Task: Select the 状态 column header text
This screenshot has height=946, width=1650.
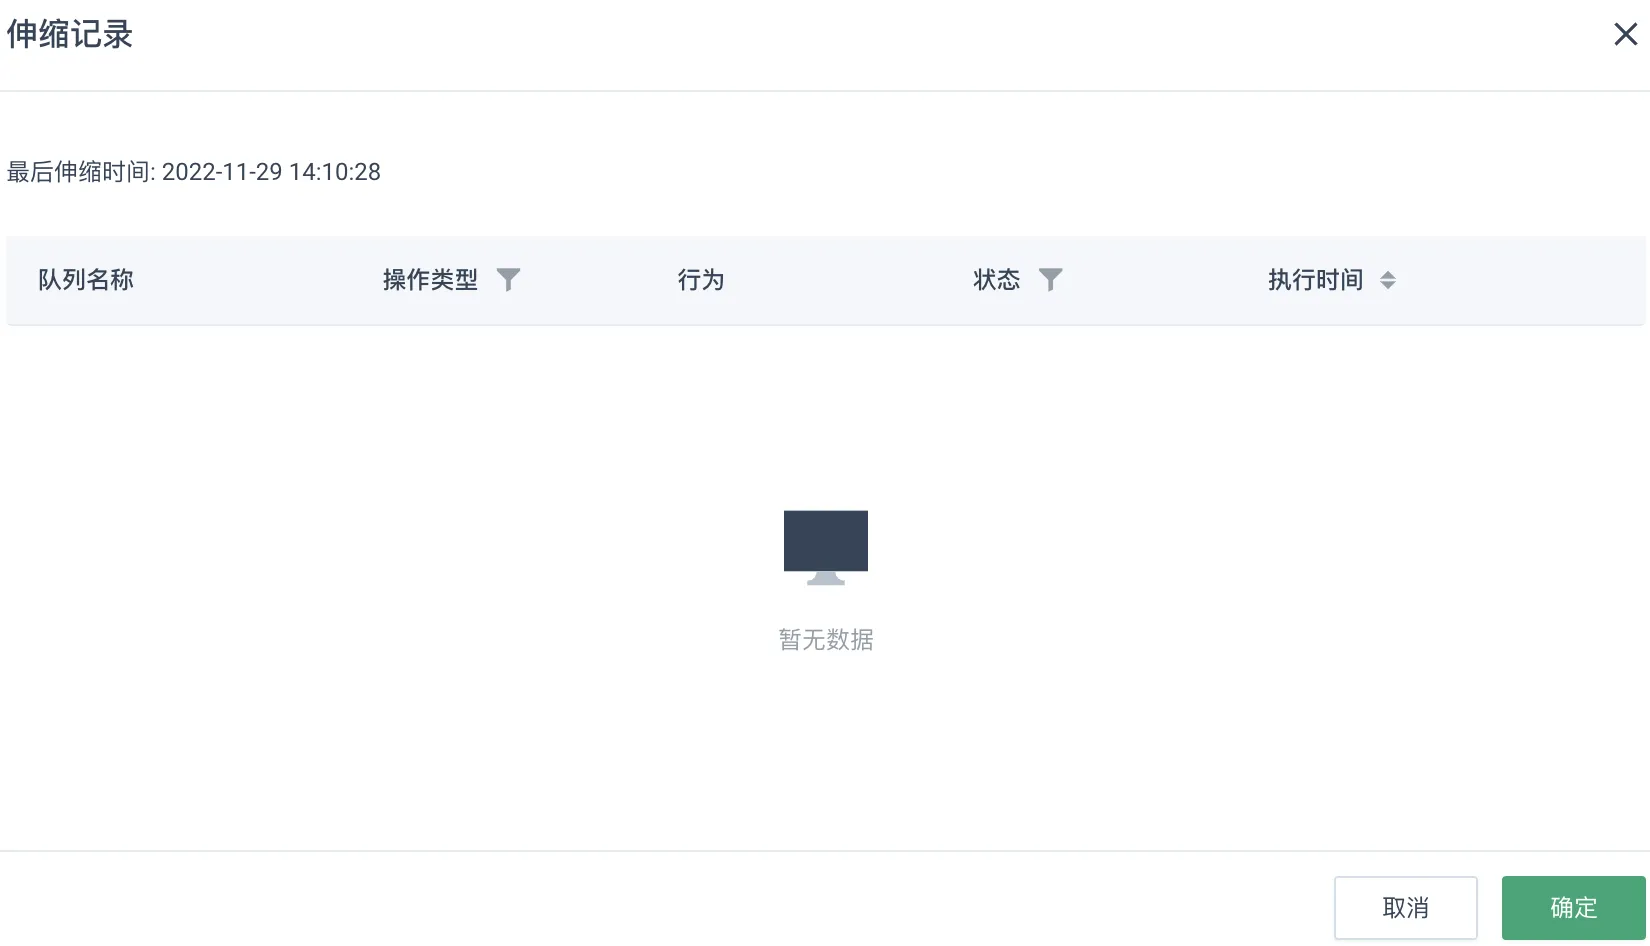Action: [997, 280]
